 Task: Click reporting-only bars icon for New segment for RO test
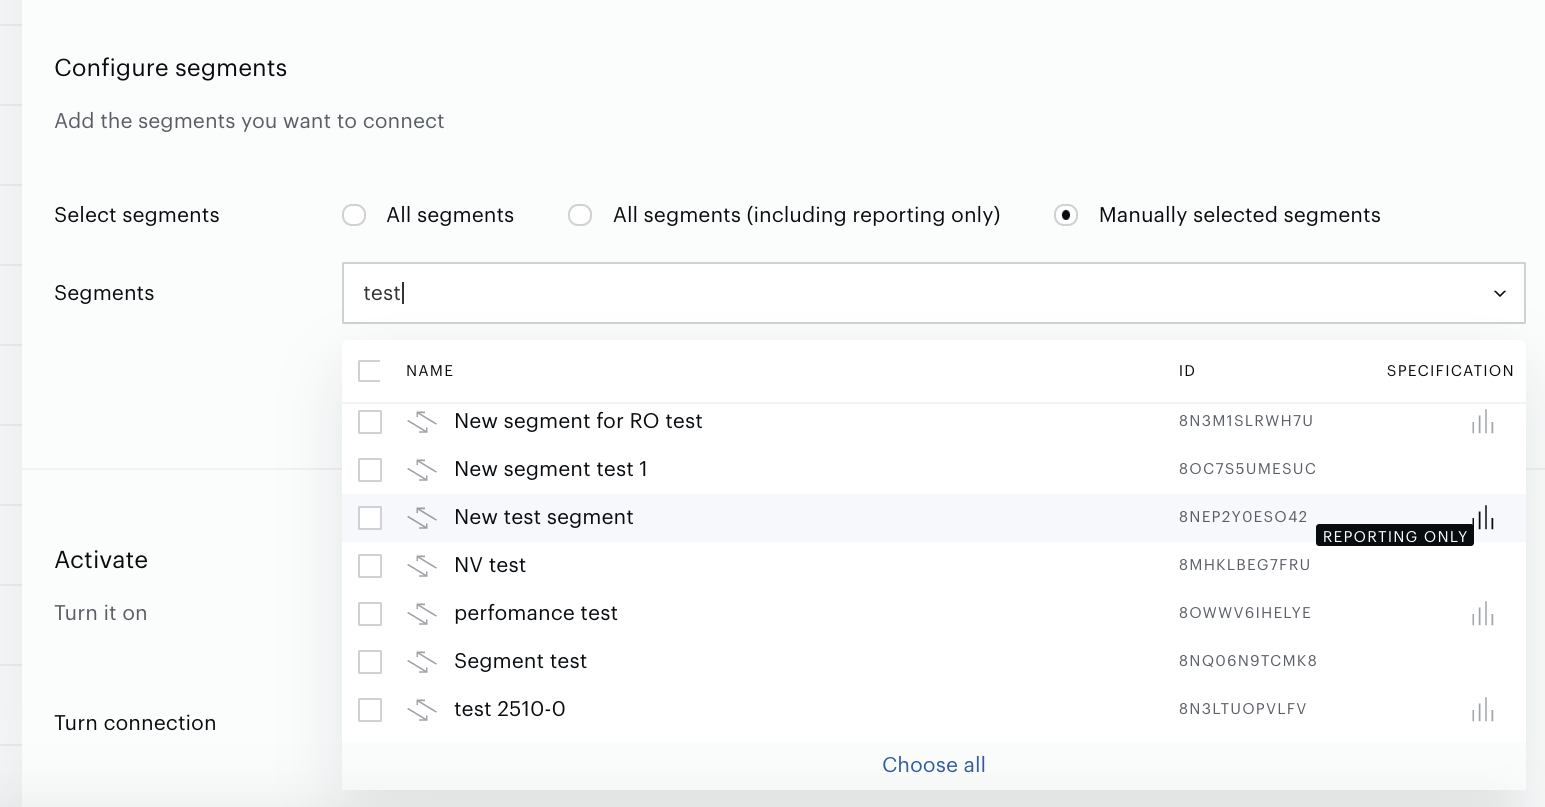coord(1483,422)
